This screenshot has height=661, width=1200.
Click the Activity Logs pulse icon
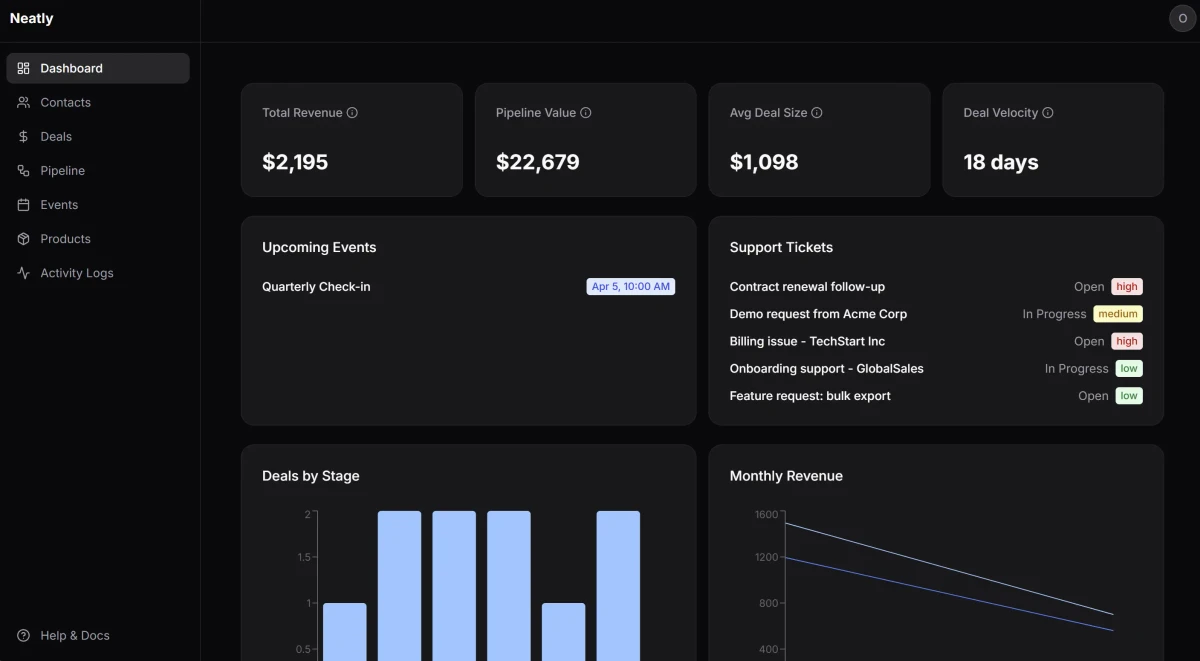tap(23, 272)
